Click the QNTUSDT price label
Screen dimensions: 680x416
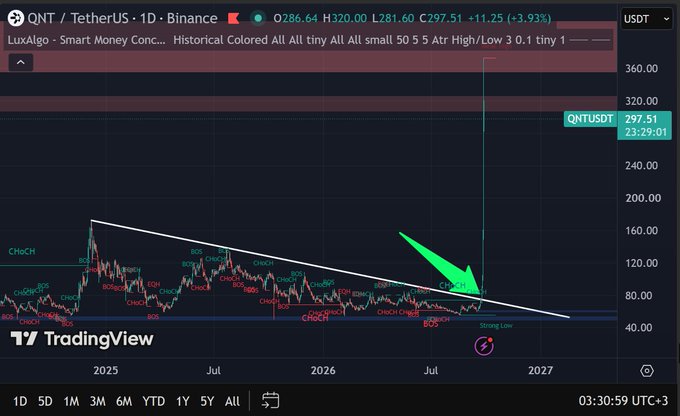click(590, 119)
